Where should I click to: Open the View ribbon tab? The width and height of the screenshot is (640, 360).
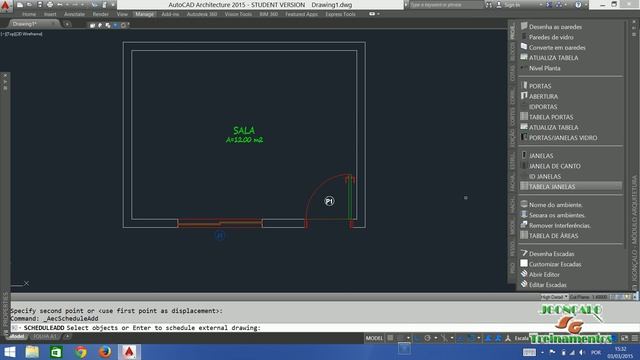122,14
